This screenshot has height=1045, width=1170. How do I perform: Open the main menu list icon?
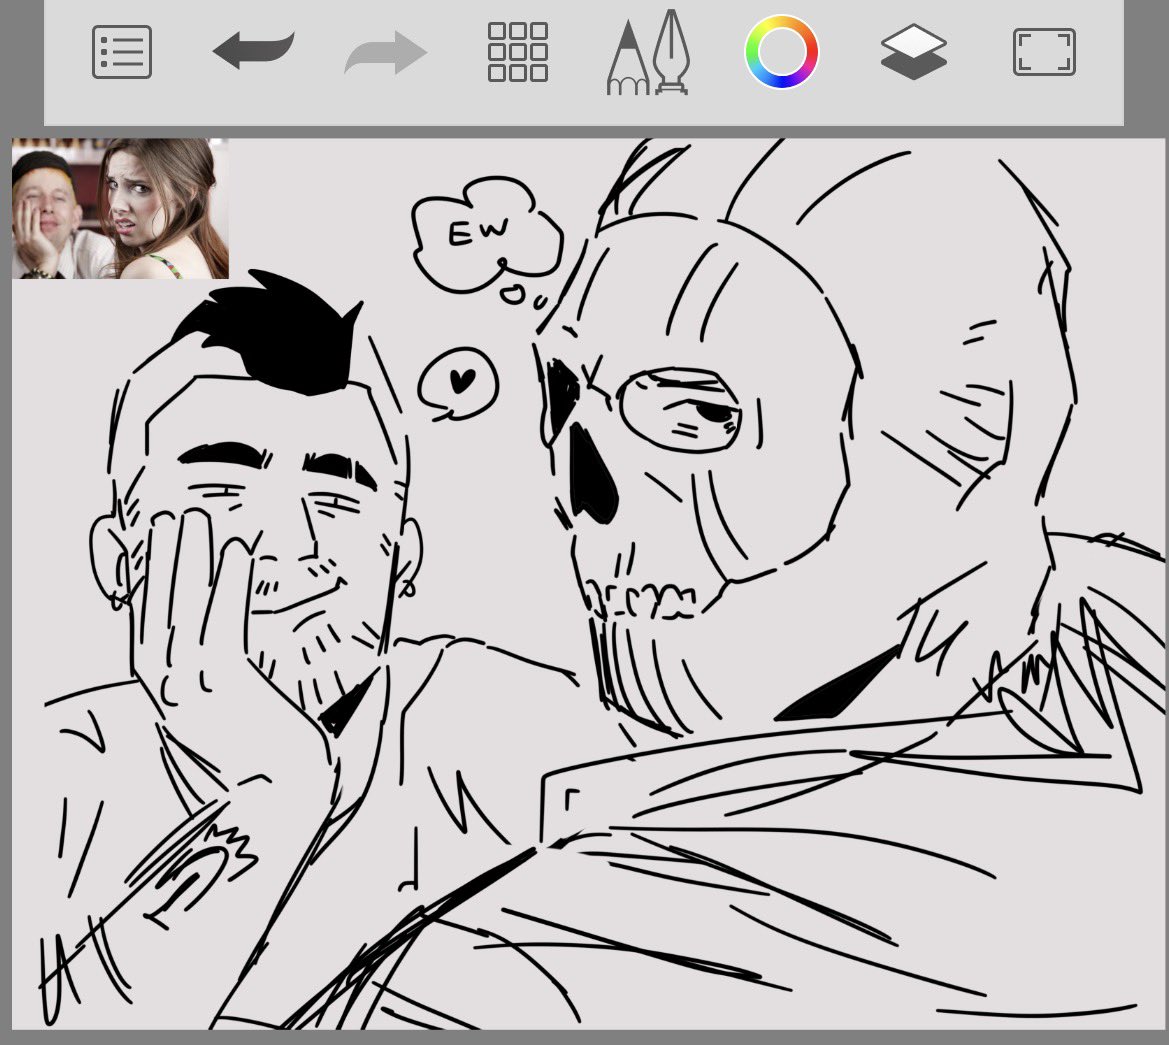[122, 52]
